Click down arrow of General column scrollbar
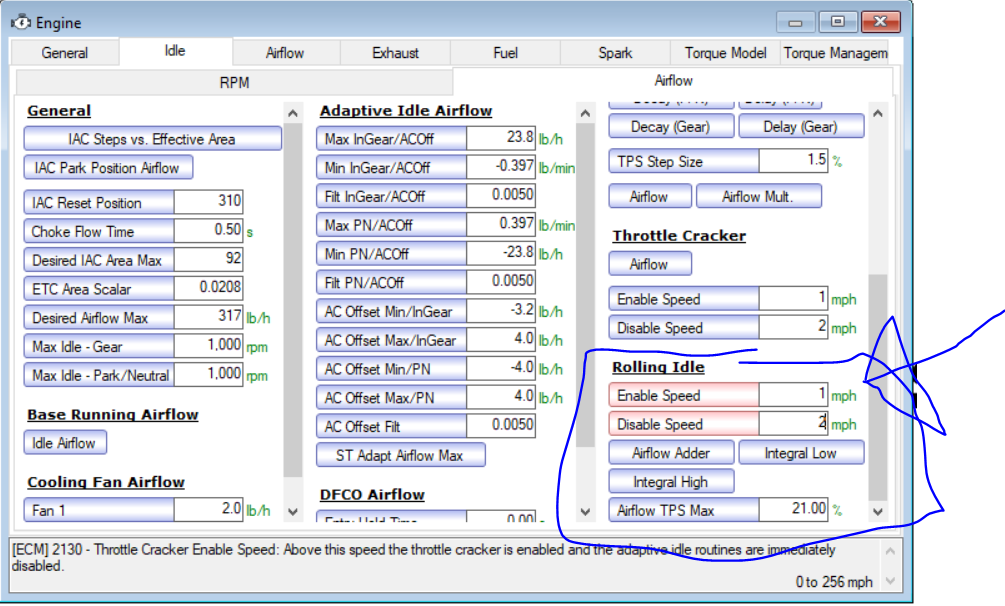1005x606 pixels. pos(293,512)
